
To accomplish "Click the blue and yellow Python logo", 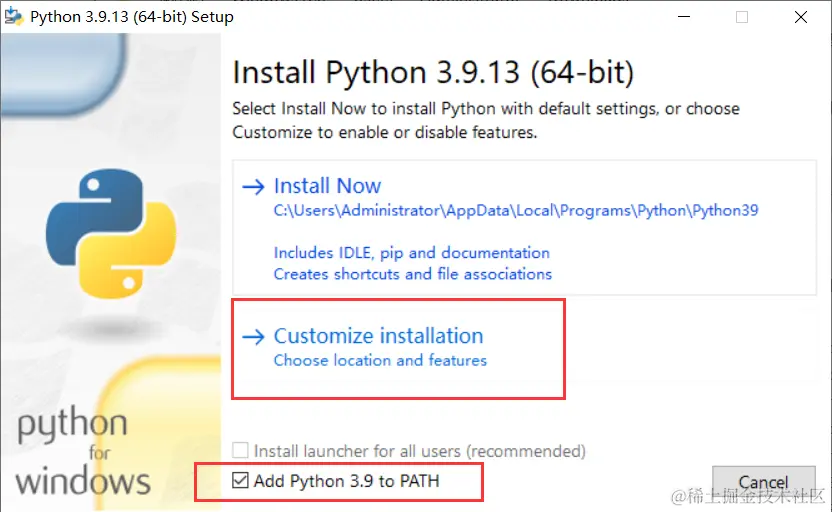I will click(111, 233).
